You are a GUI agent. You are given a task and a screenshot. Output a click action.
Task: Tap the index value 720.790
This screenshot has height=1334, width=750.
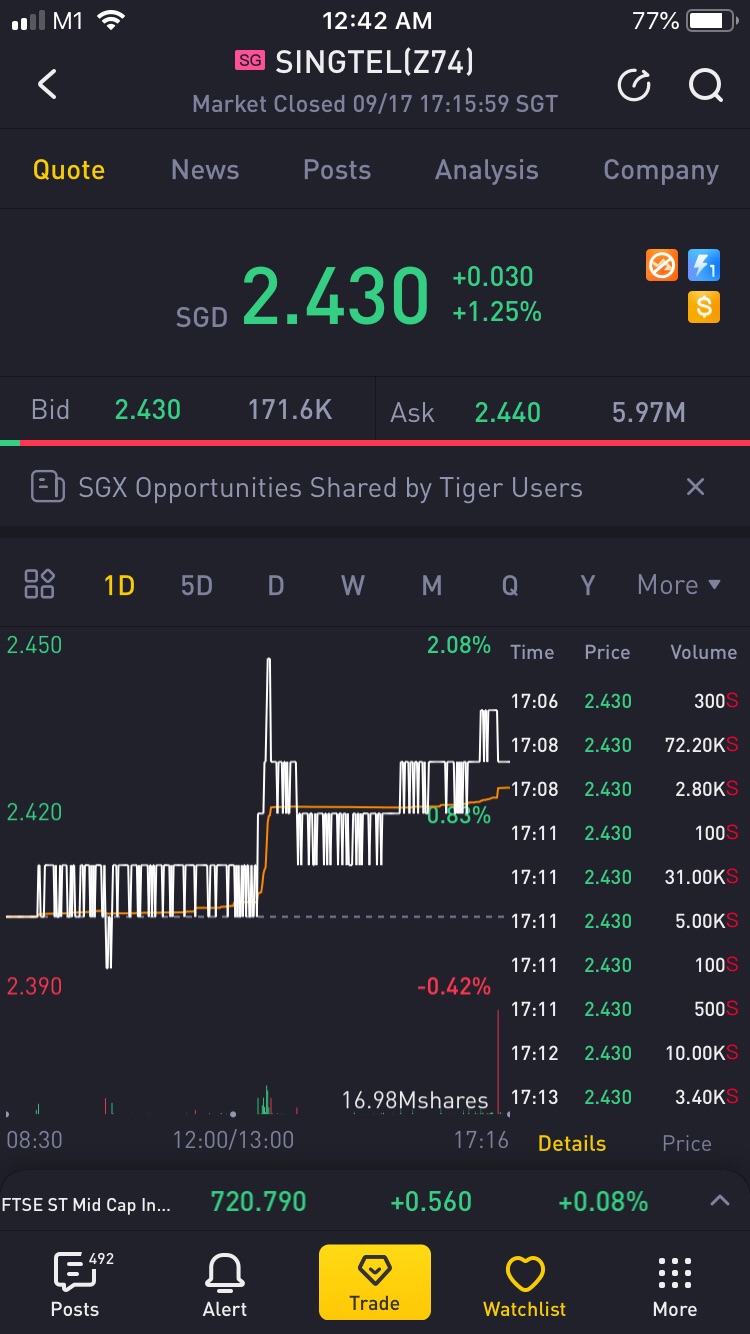[258, 1201]
